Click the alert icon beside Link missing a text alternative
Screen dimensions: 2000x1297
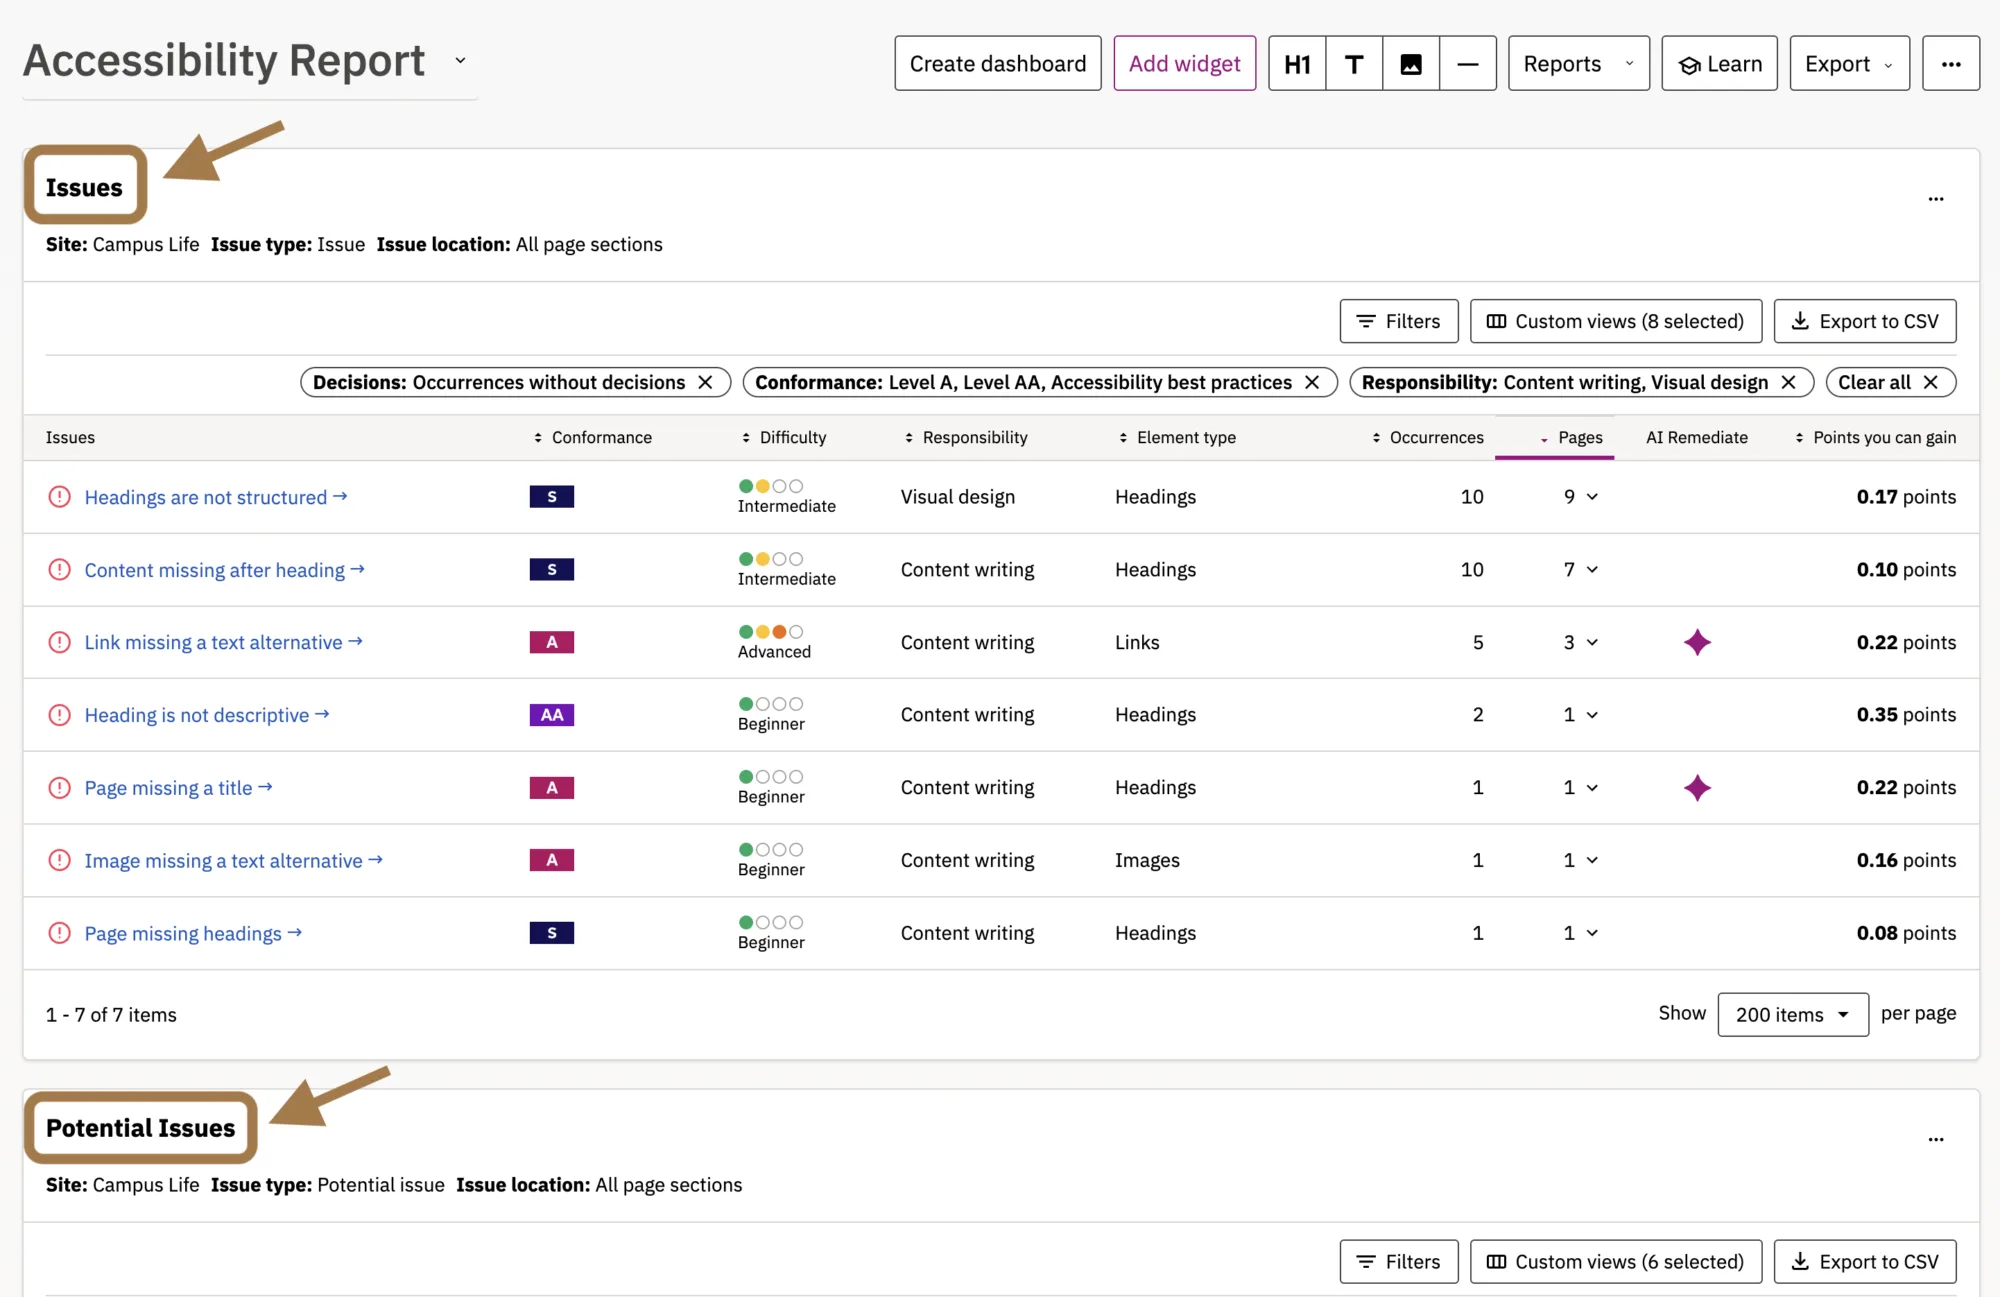coord(60,642)
